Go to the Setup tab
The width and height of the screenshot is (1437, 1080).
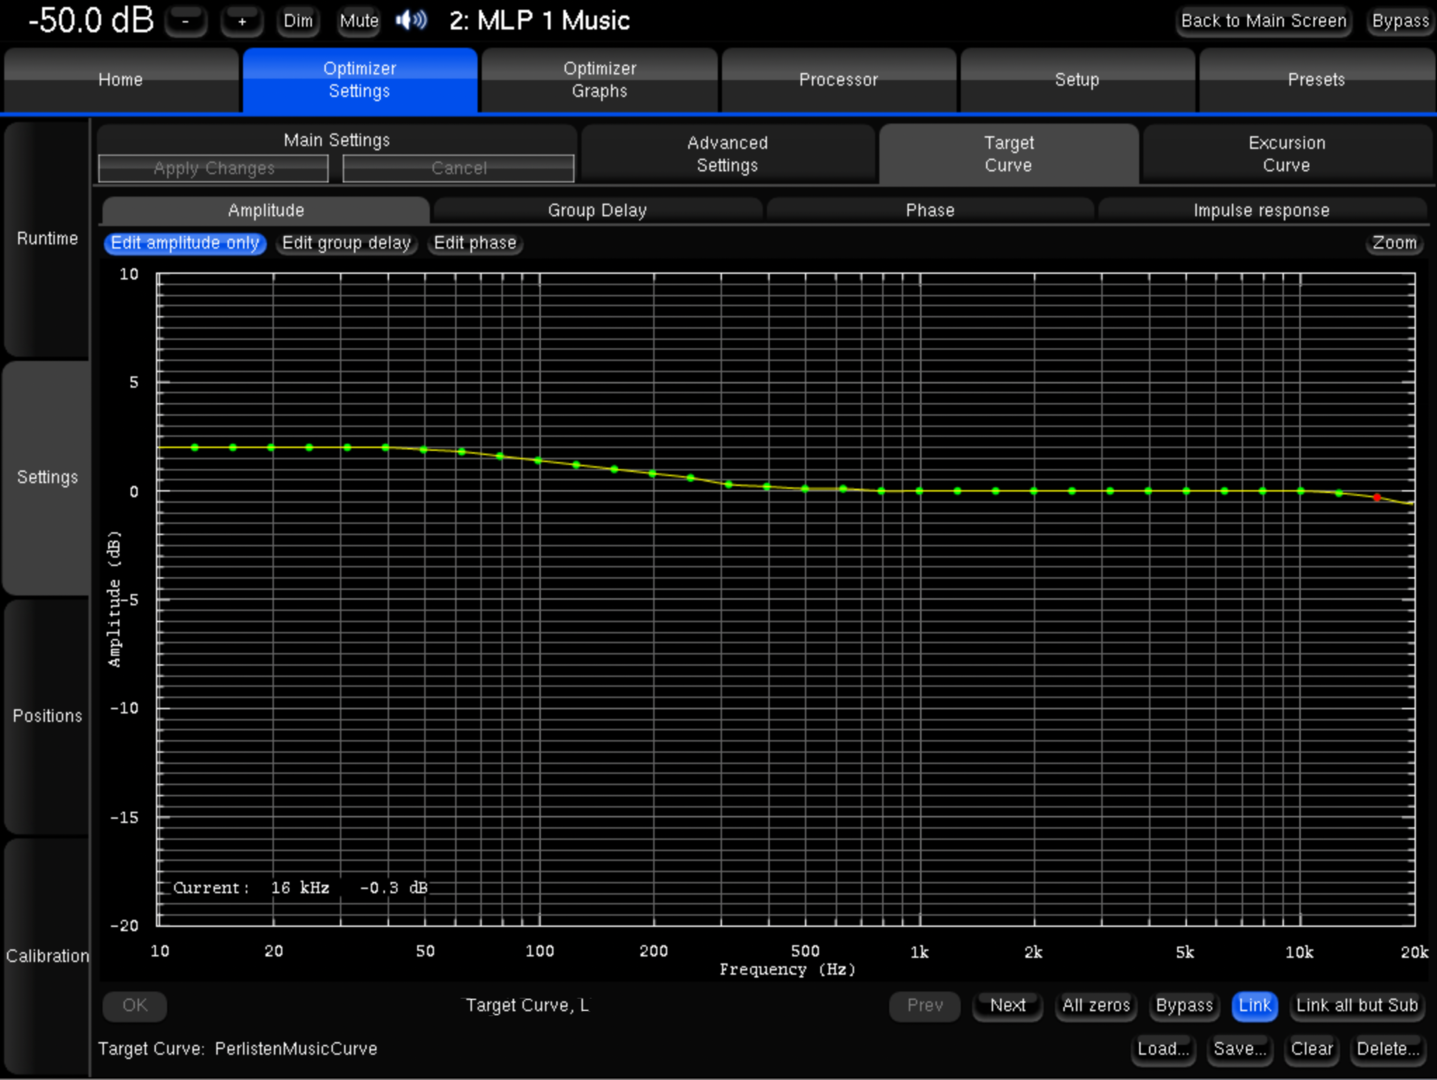point(1077,80)
